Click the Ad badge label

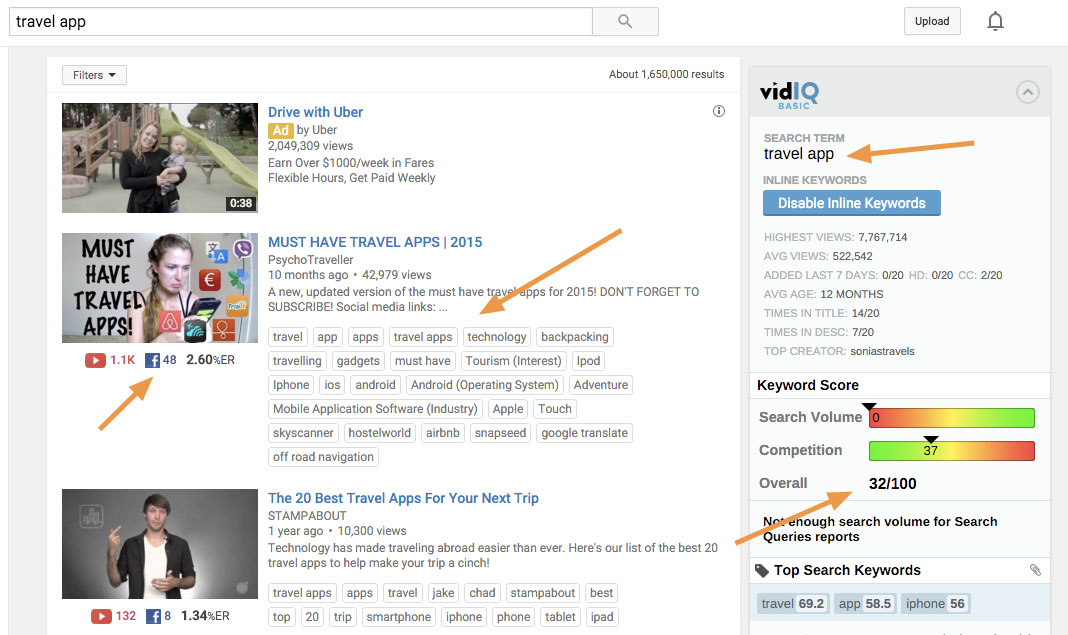(281, 130)
